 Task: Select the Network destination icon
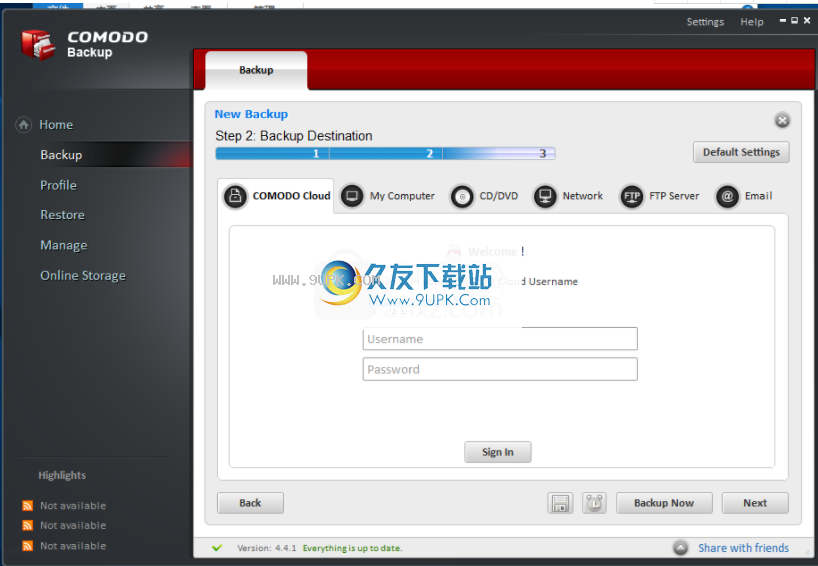tap(545, 197)
